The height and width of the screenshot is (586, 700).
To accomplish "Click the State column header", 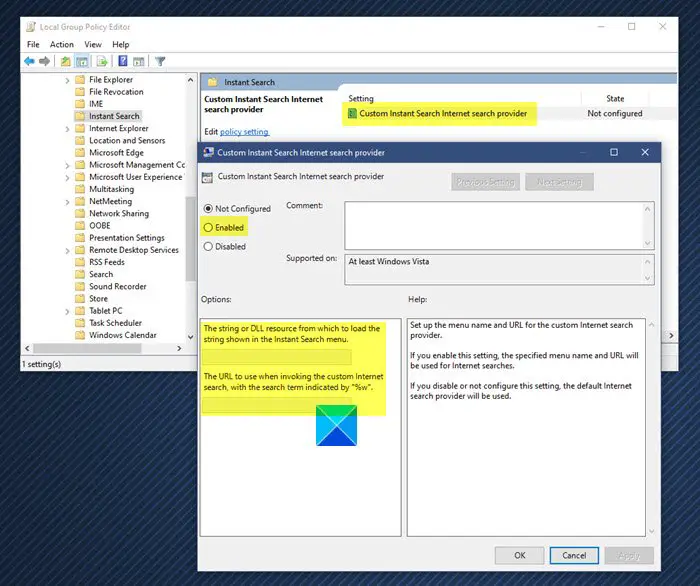I will pos(615,99).
